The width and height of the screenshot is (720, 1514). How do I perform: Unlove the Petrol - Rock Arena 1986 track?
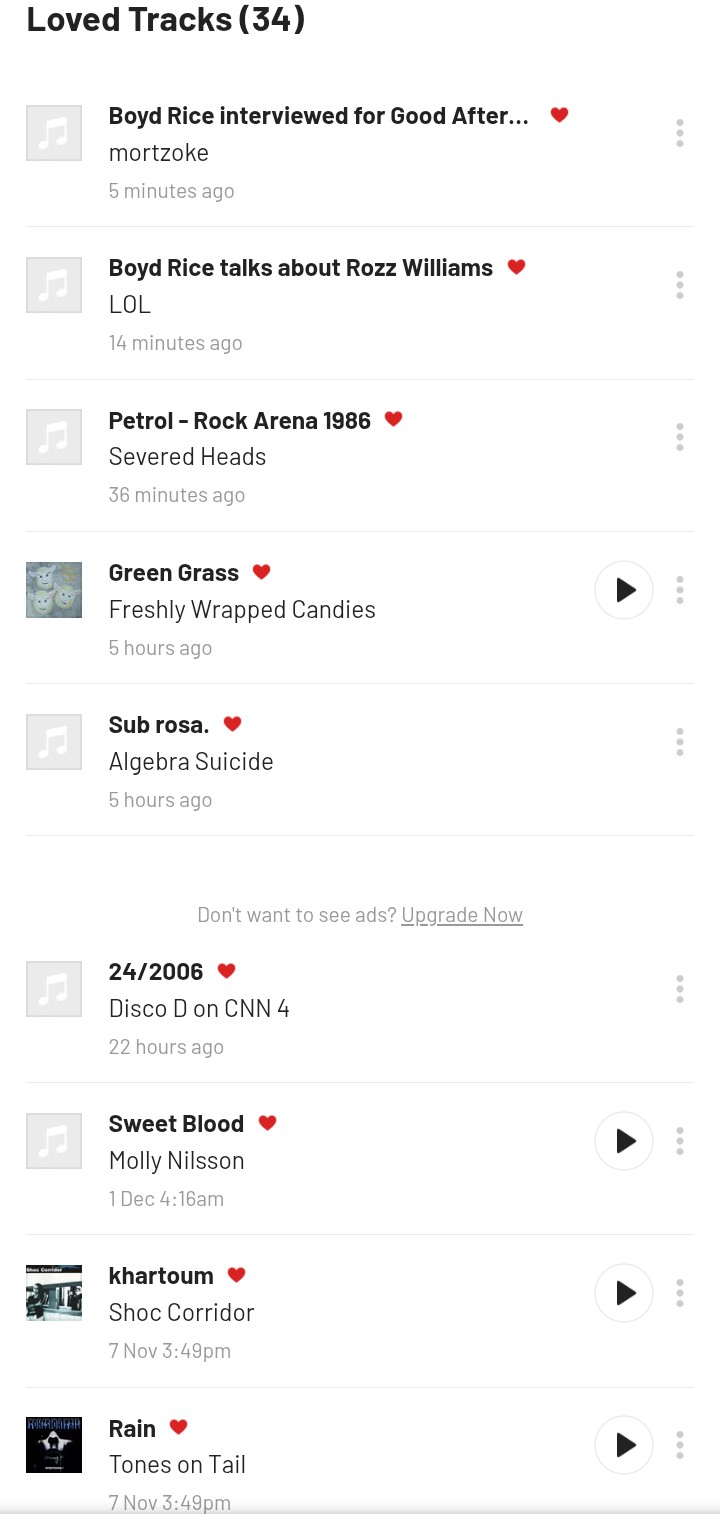coord(394,420)
